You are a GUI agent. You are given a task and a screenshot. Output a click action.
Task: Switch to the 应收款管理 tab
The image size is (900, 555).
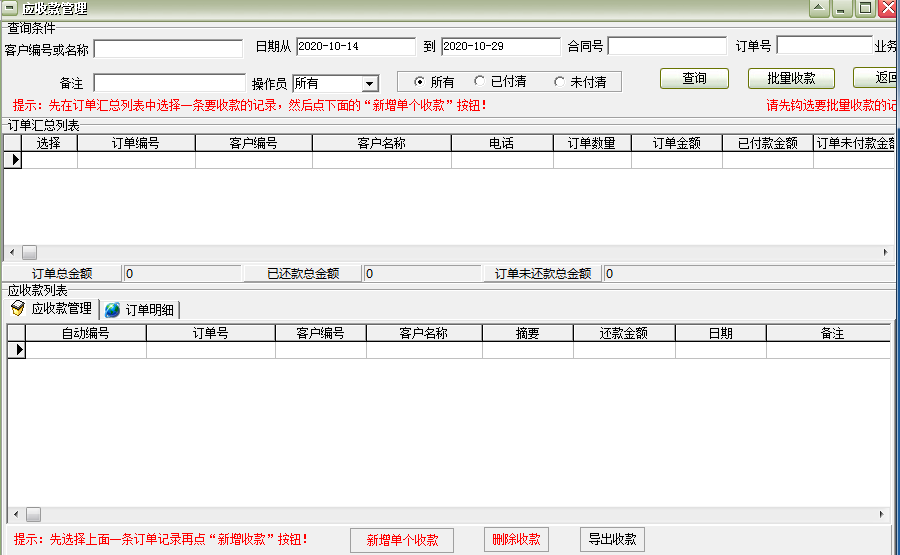[53, 309]
